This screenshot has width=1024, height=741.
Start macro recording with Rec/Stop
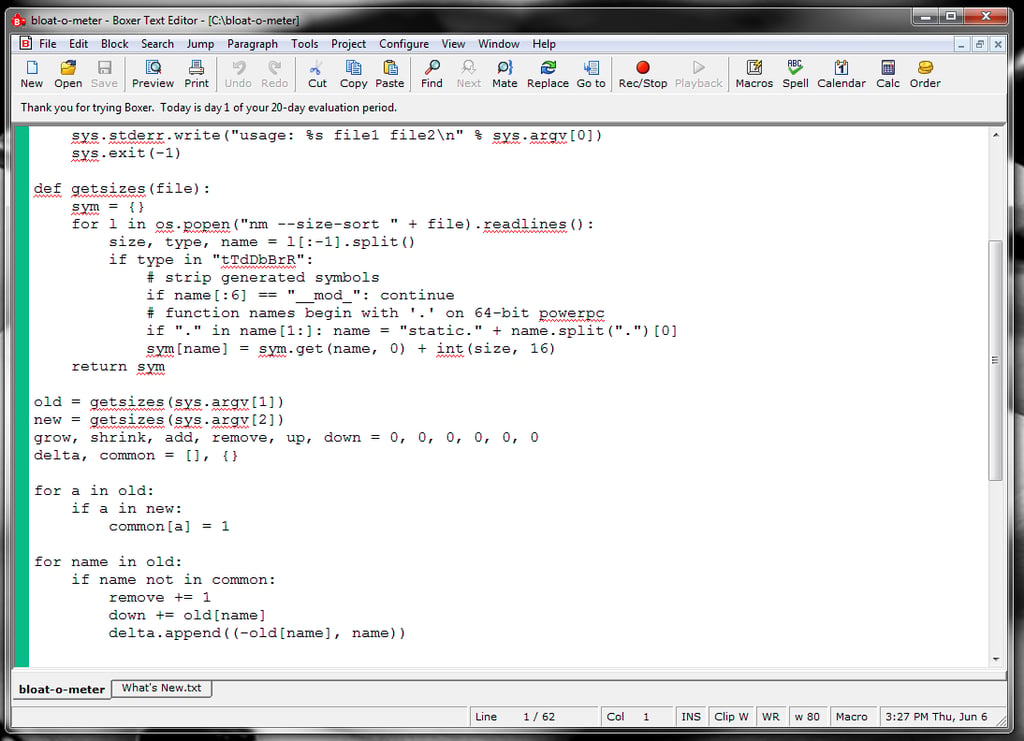643,74
